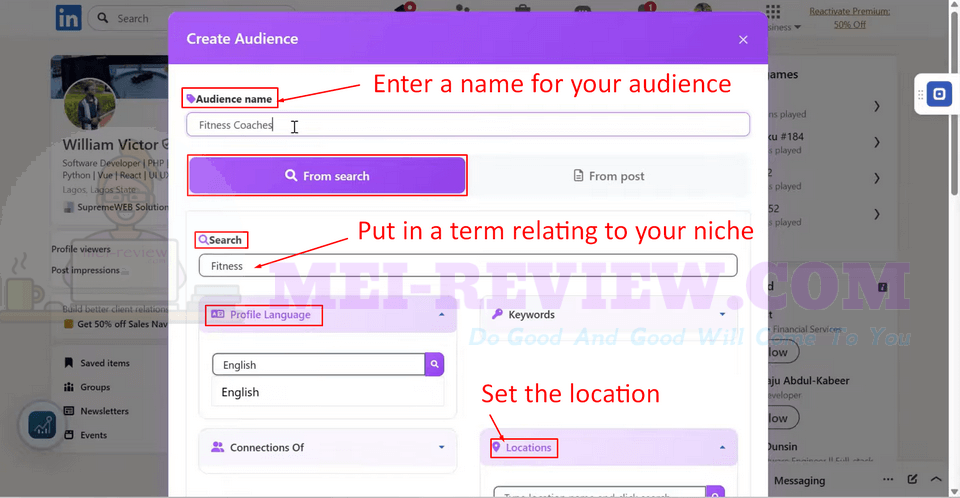Expand Messaging panel with up chevron
This screenshot has width=960, height=498.
click(x=936, y=480)
